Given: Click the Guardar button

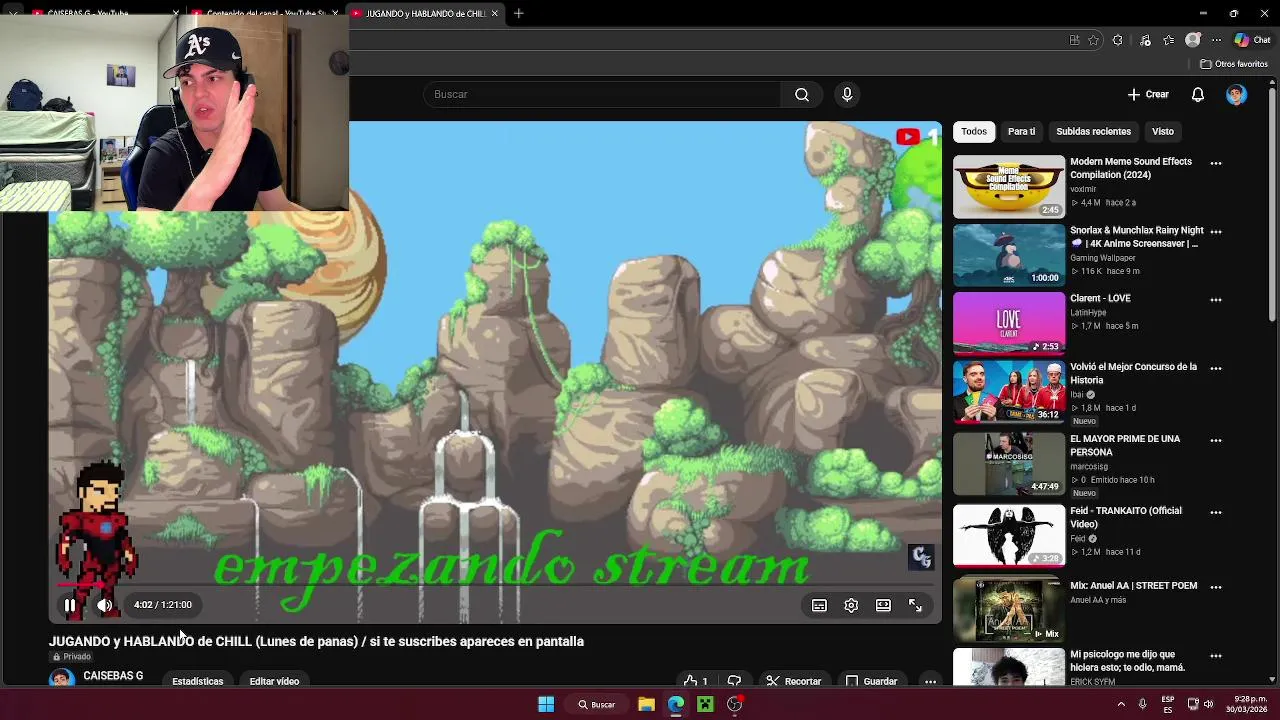Looking at the screenshot, I should [x=872, y=681].
